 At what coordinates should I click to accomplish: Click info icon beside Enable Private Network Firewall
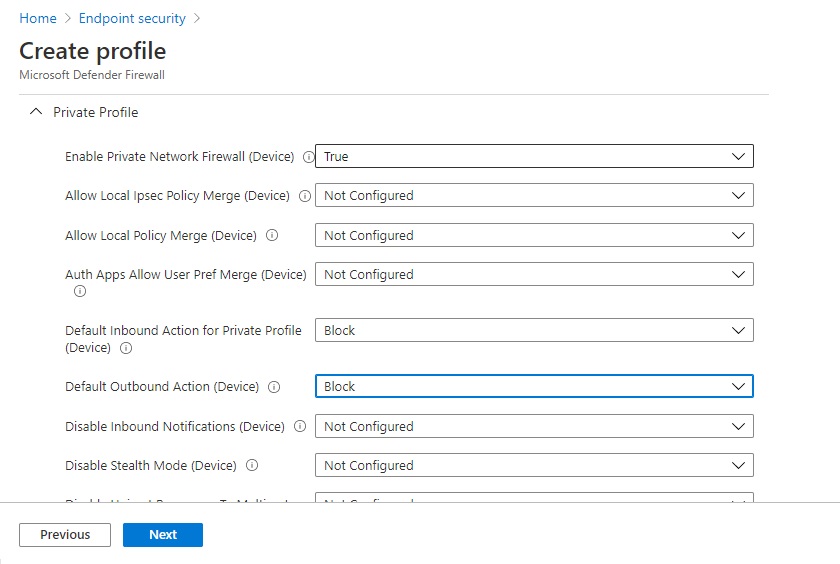308,157
